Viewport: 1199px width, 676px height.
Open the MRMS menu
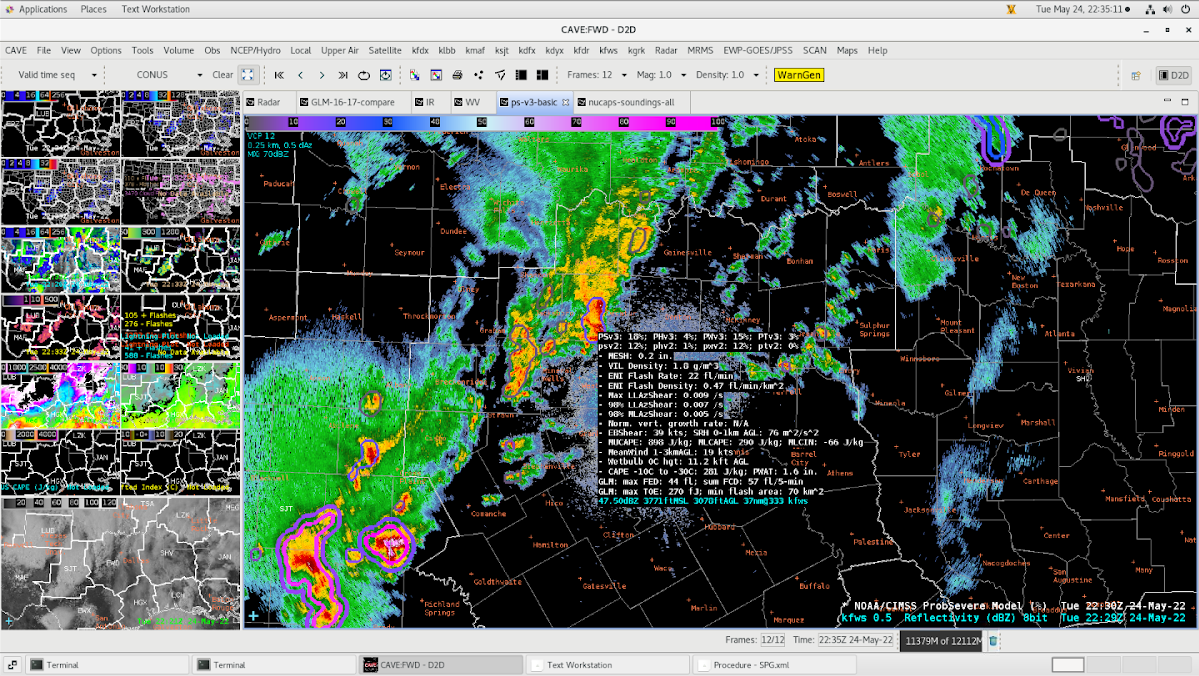700,50
